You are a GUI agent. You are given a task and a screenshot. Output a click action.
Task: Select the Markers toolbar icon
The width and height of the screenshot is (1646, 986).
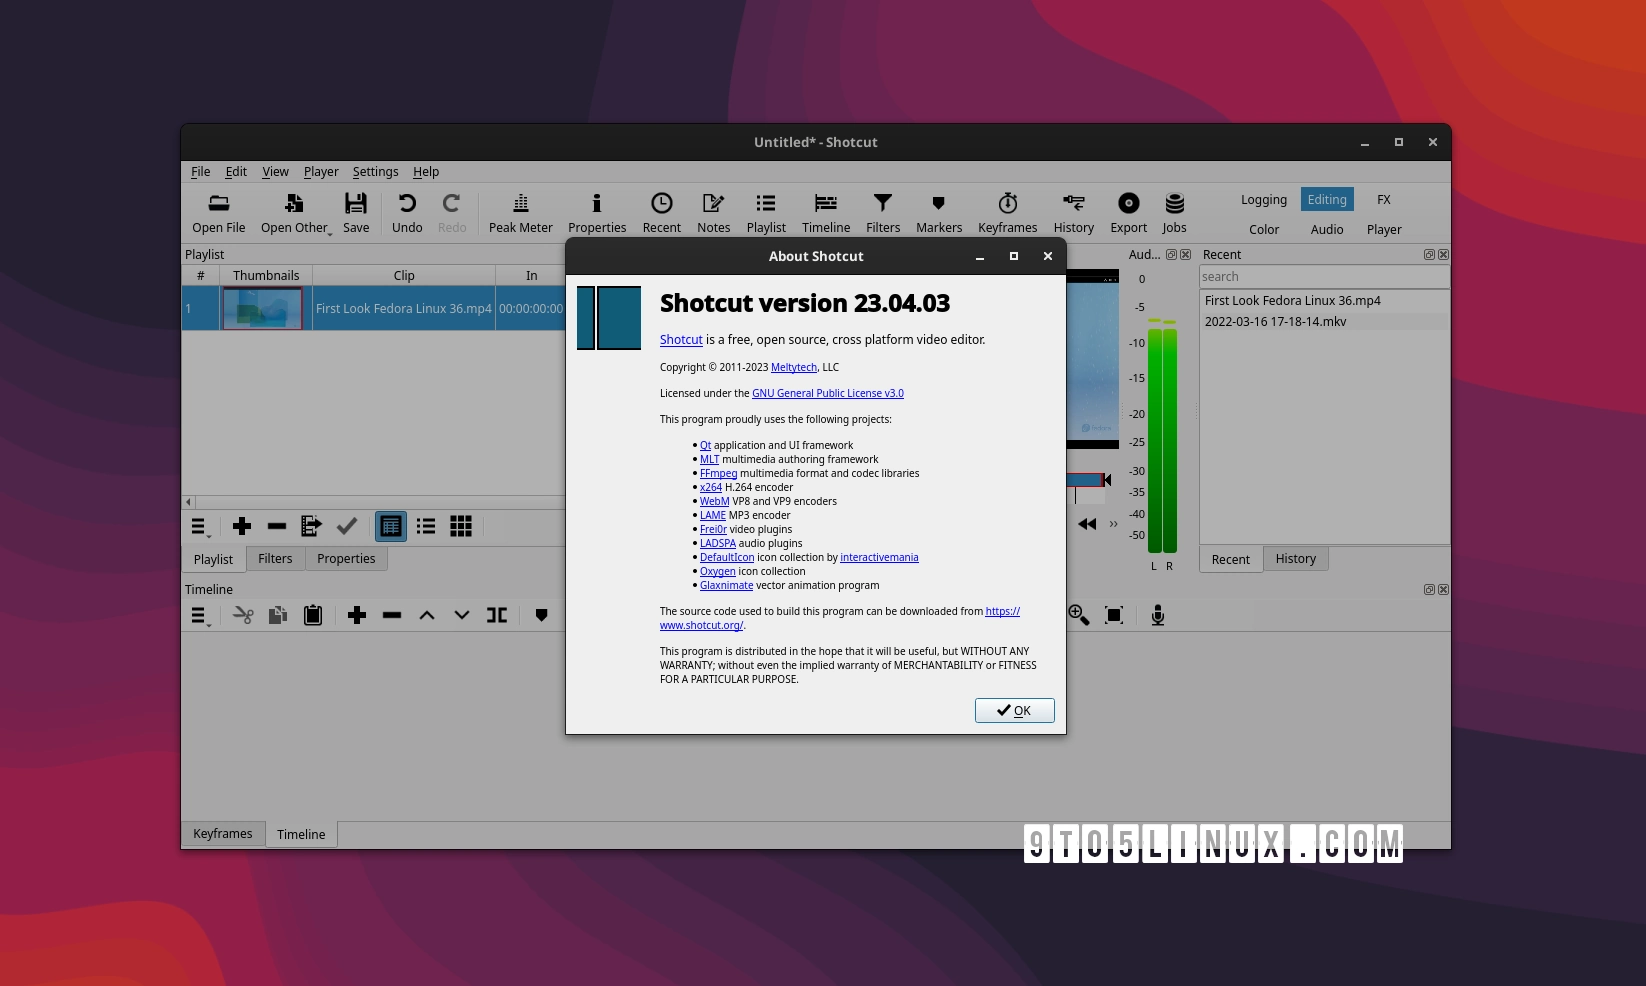938,212
